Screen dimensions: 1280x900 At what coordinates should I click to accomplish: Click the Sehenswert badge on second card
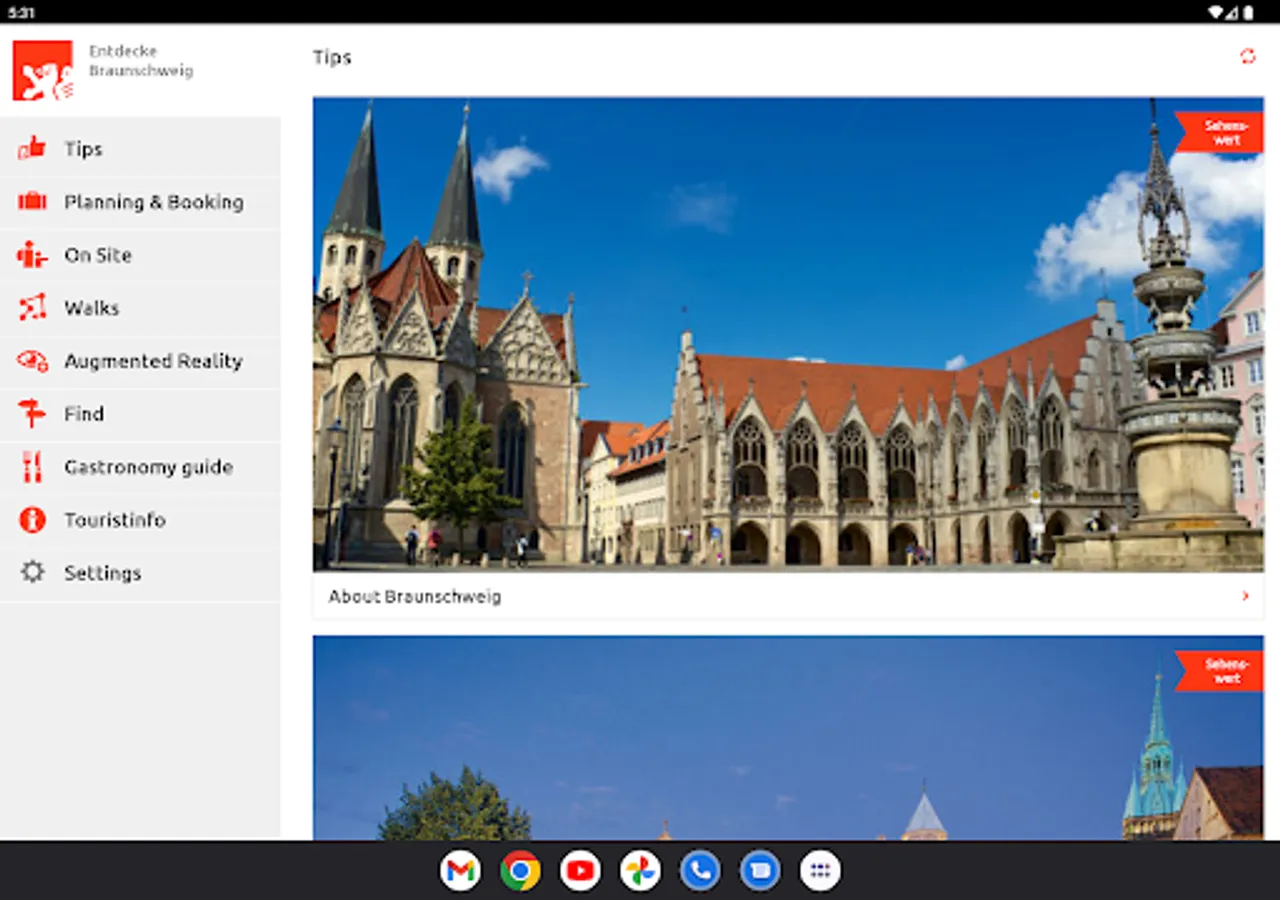pyautogui.click(x=1221, y=671)
